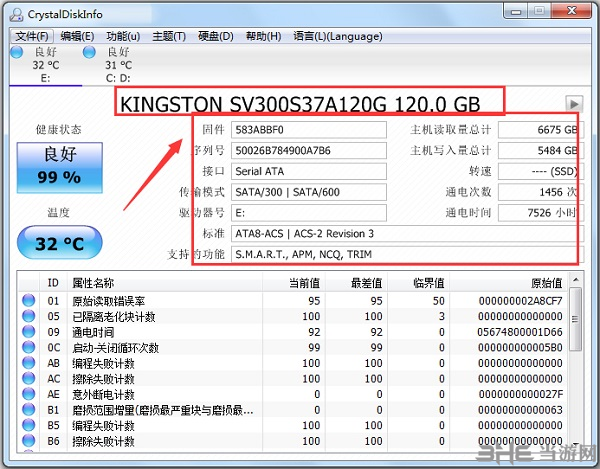Click the rotation rate ---- (SSD) field

[541, 171]
